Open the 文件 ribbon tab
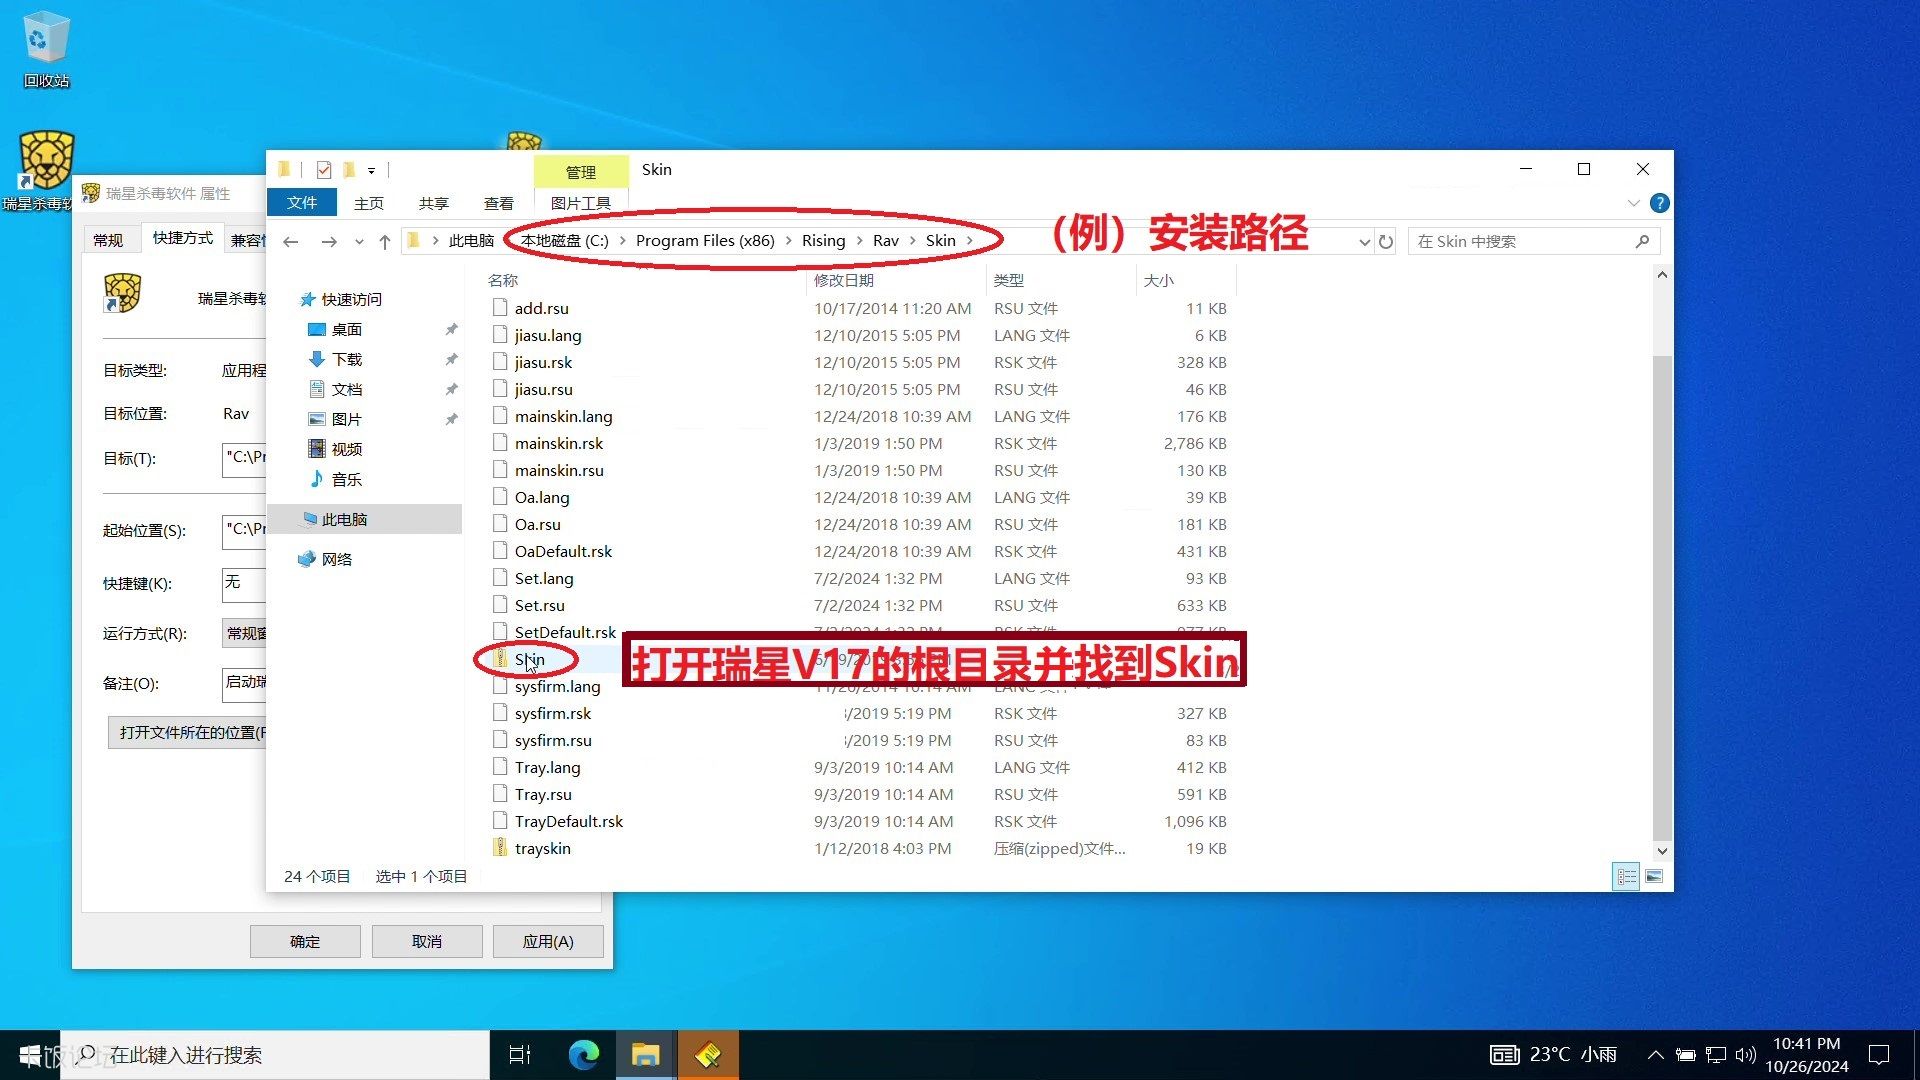The height and width of the screenshot is (1080, 1920). [302, 203]
